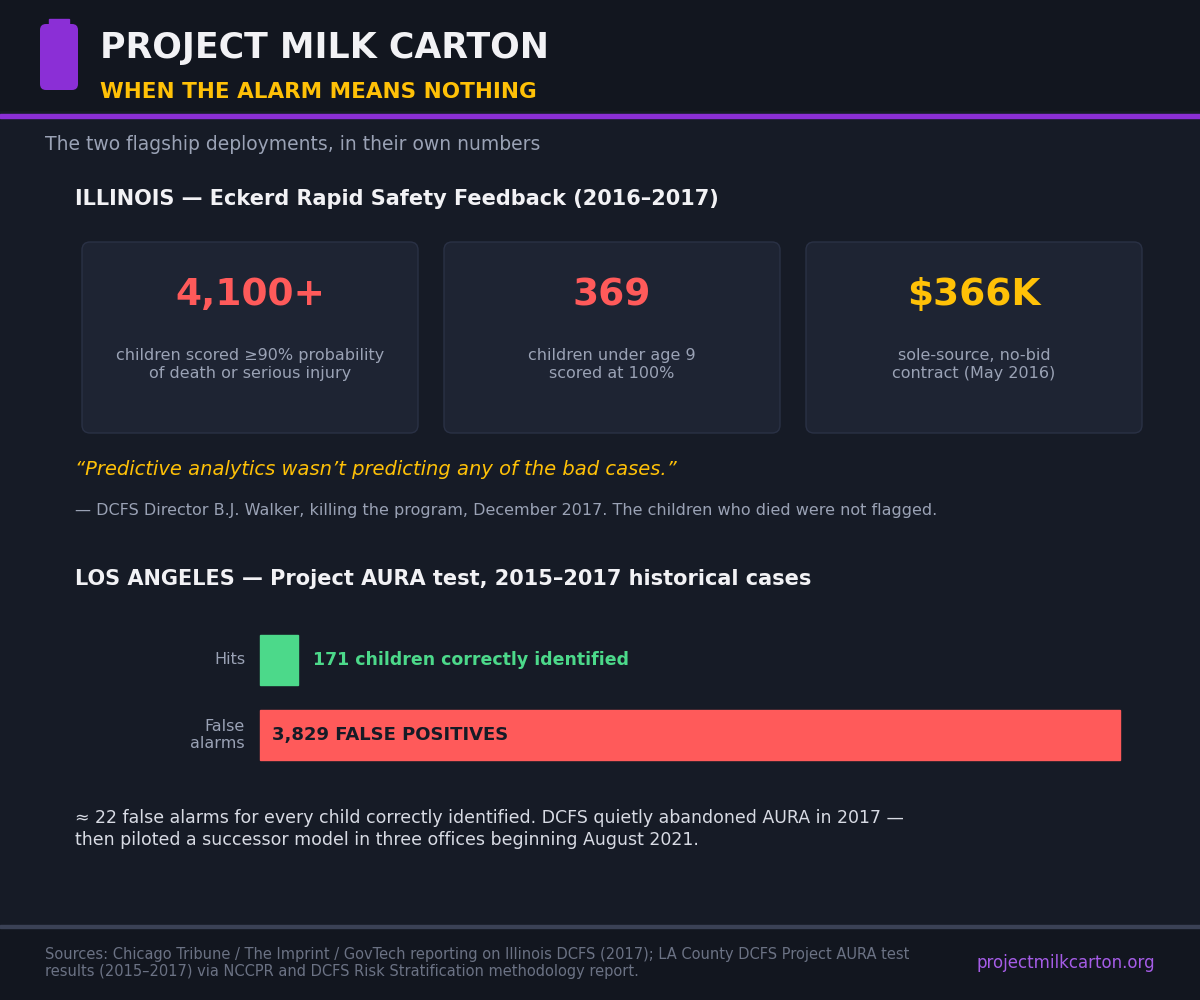Click the WHEN THE ALARM MEANS NOTHING subtitle
Image resolution: width=1200 pixels, height=1000 pixels.
(318, 92)
